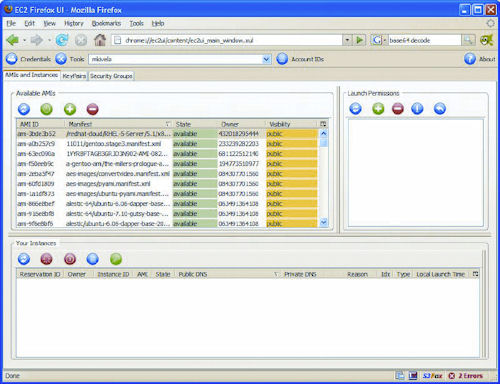Open column picker in Available AMIs table

323,124
